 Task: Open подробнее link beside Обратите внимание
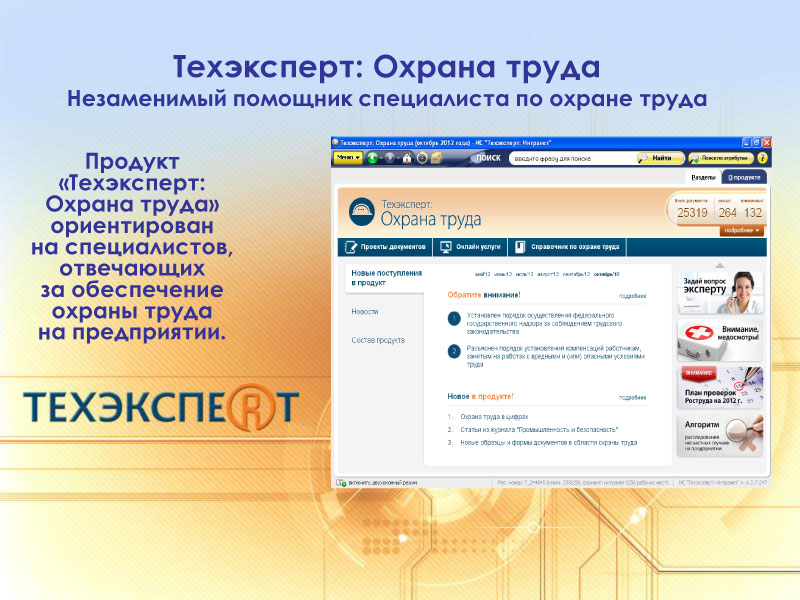tap(632, 296)
